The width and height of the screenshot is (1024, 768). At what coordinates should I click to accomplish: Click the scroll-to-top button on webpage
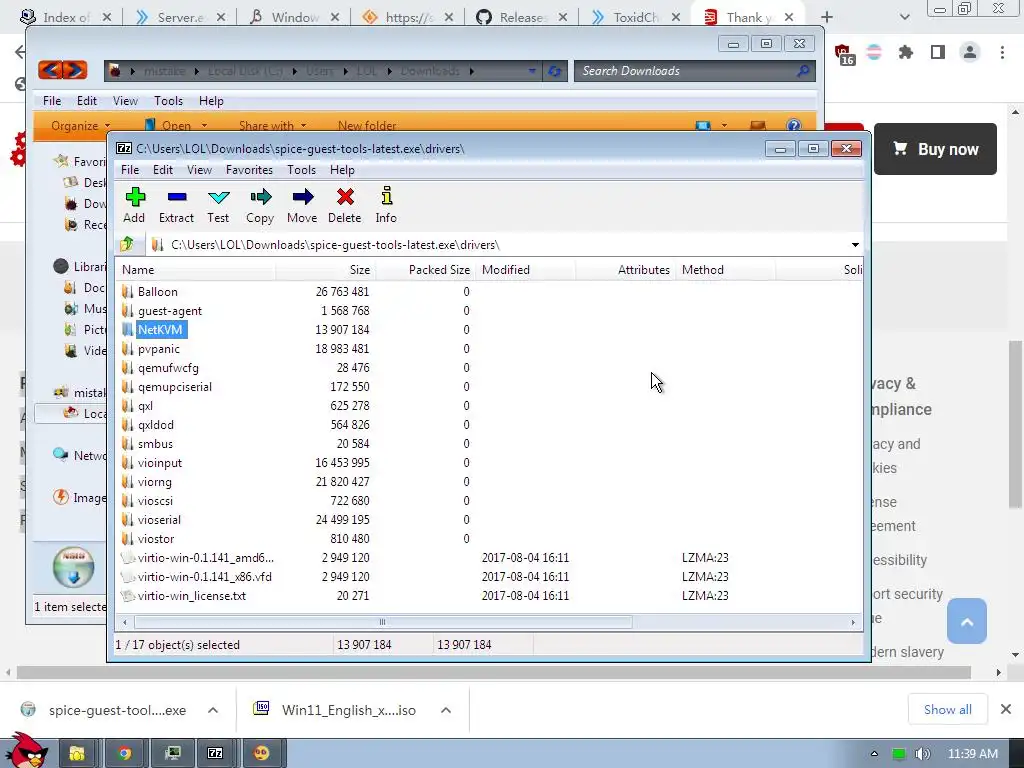point(967,621)
